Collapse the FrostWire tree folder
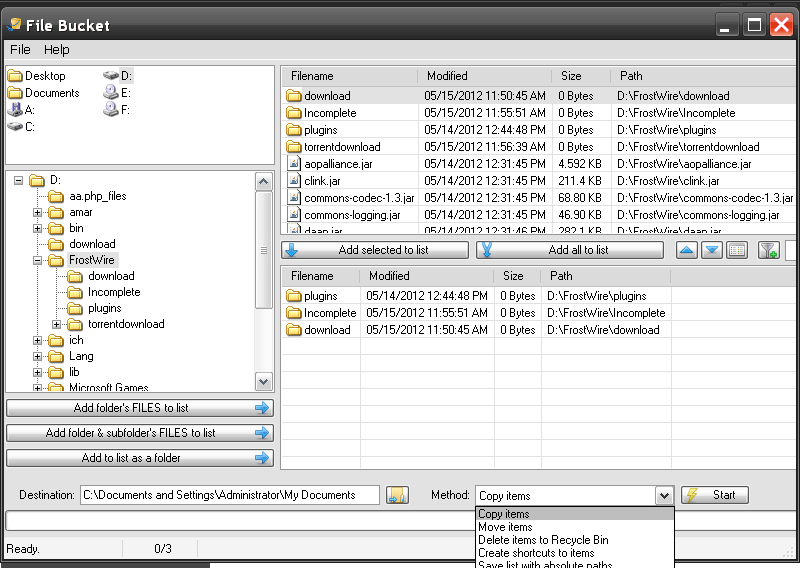800x568 pixels. (38, 260)
